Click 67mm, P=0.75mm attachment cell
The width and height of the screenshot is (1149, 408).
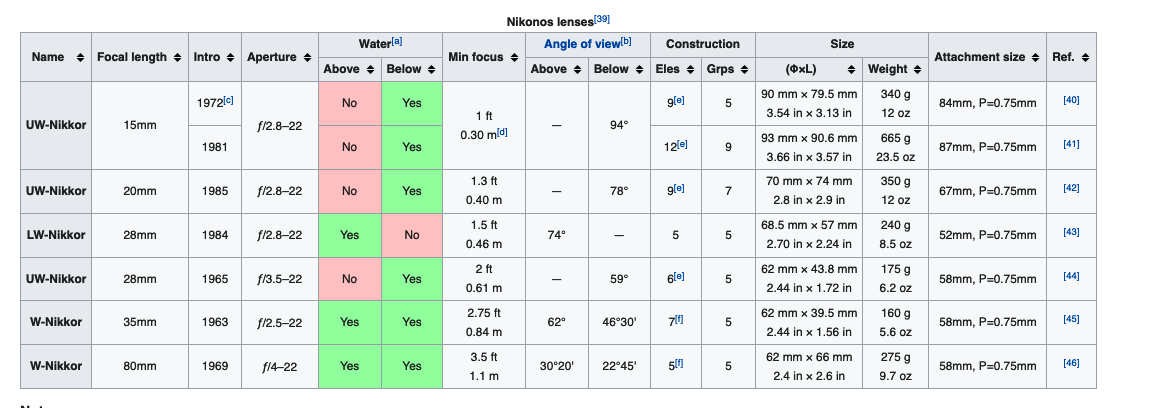(x=988, y=191)
